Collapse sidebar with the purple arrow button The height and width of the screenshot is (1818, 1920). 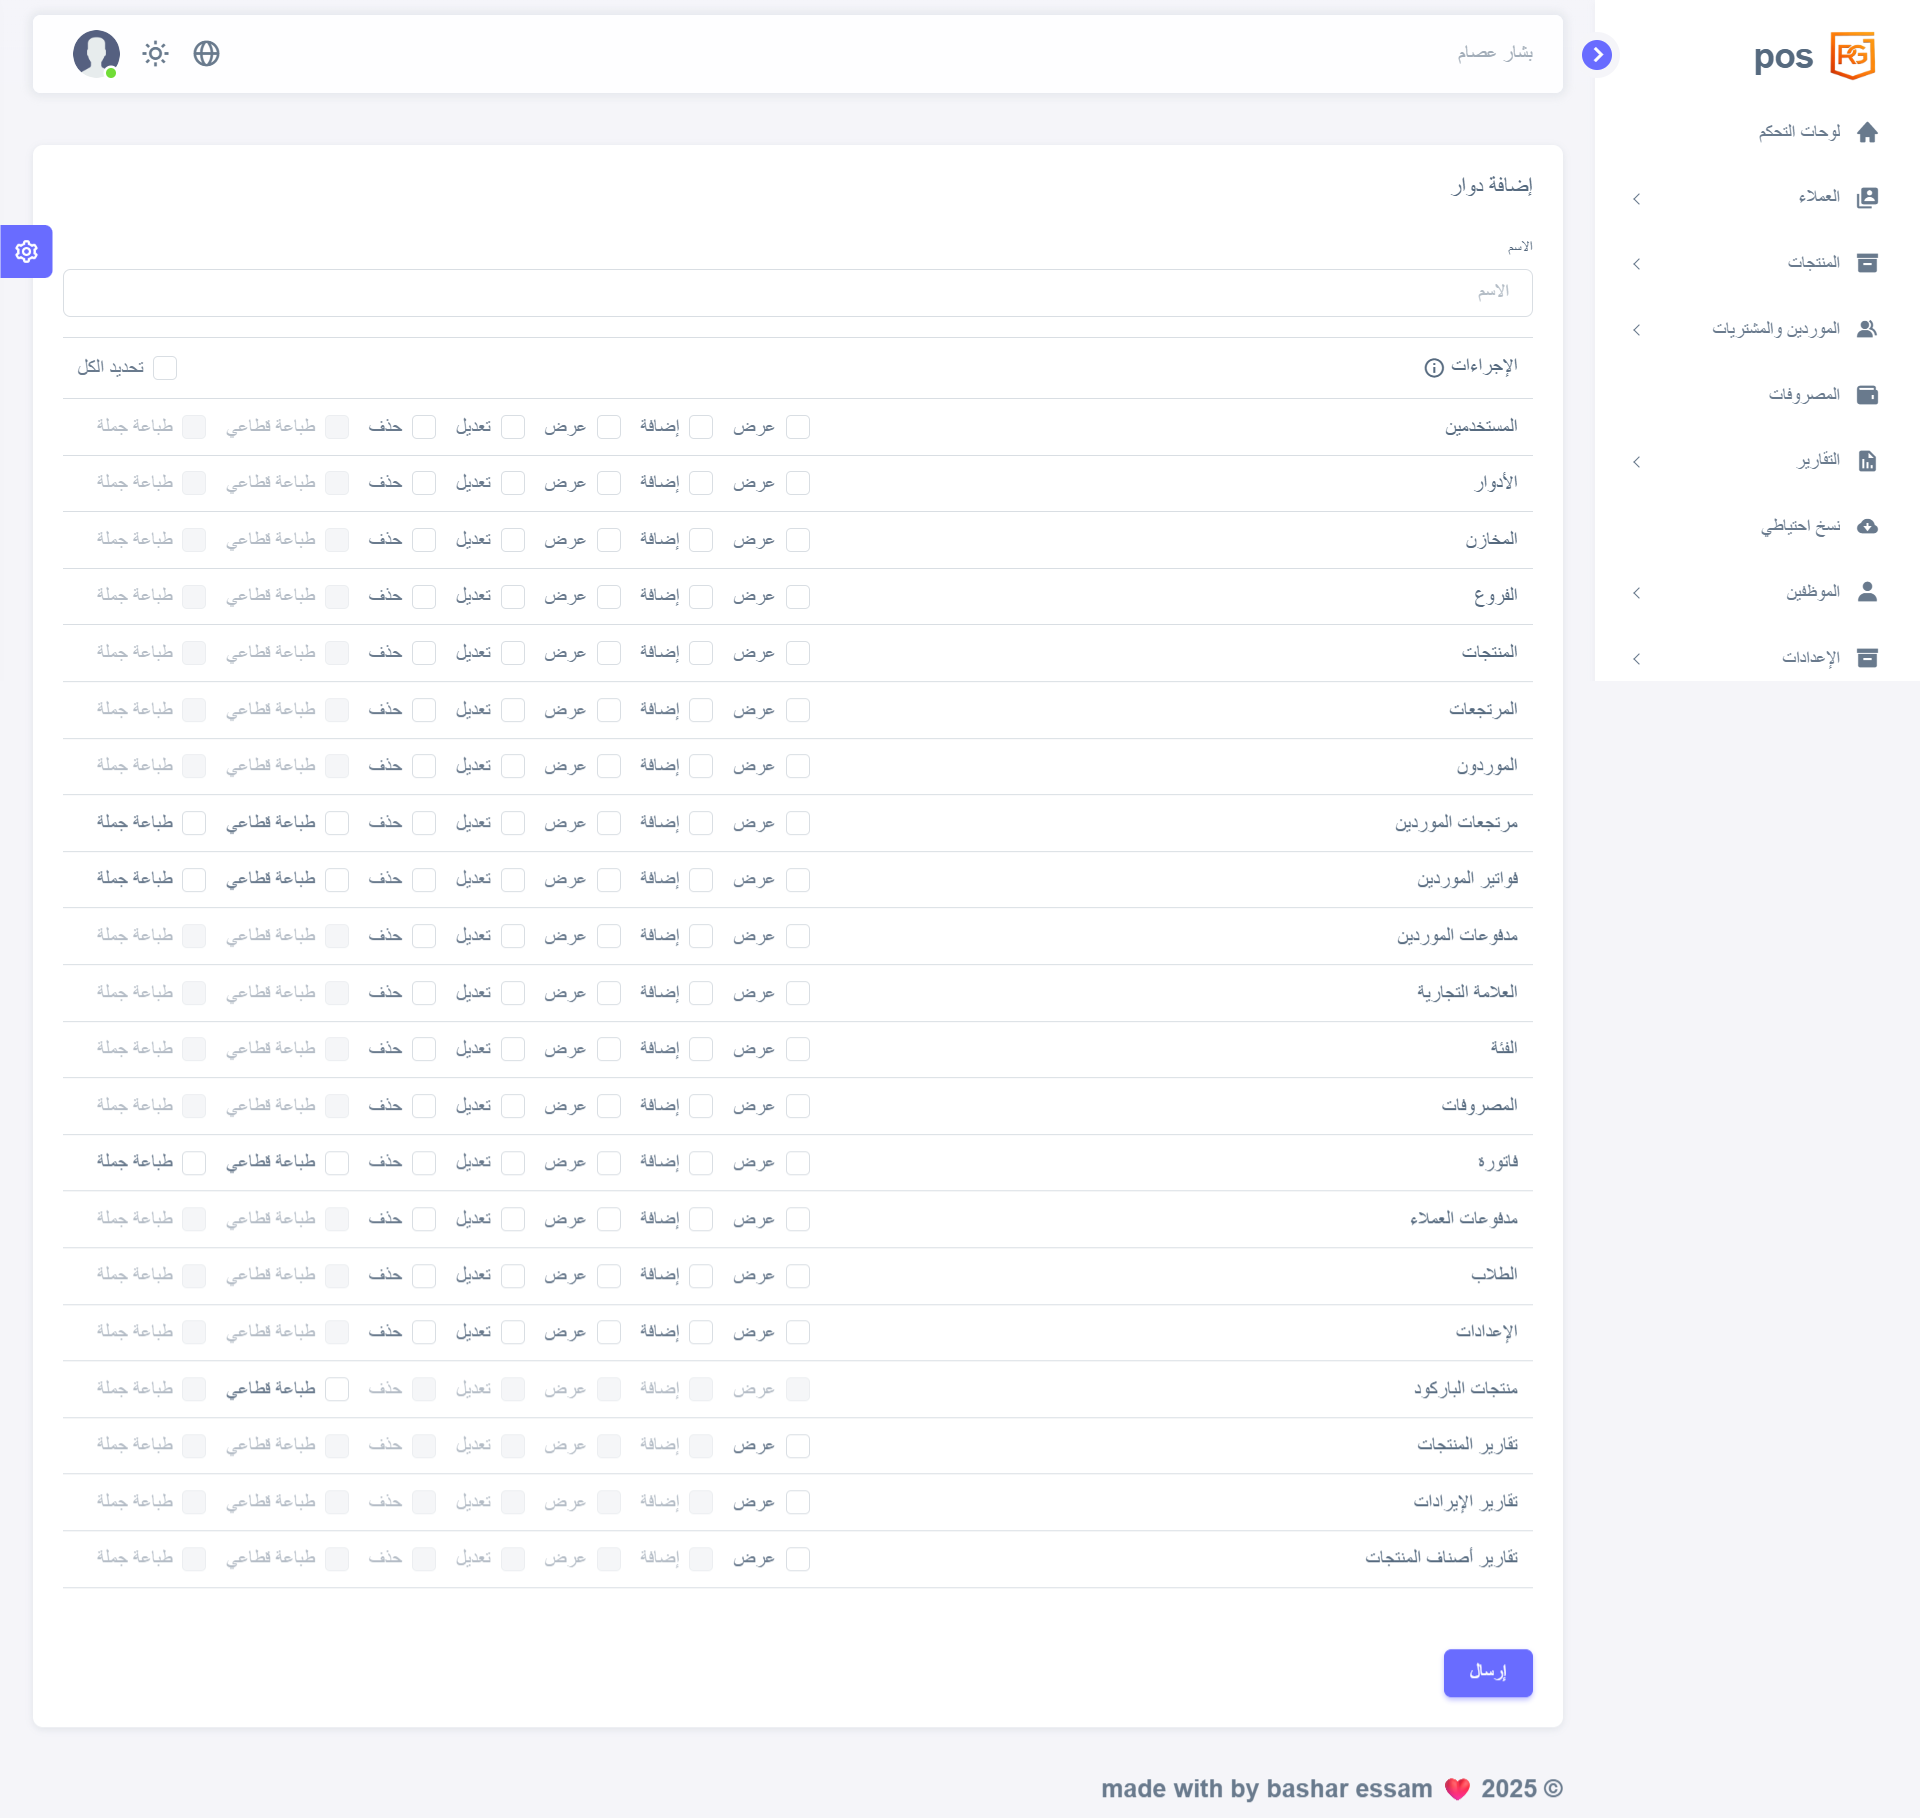tap(1597, 54)
